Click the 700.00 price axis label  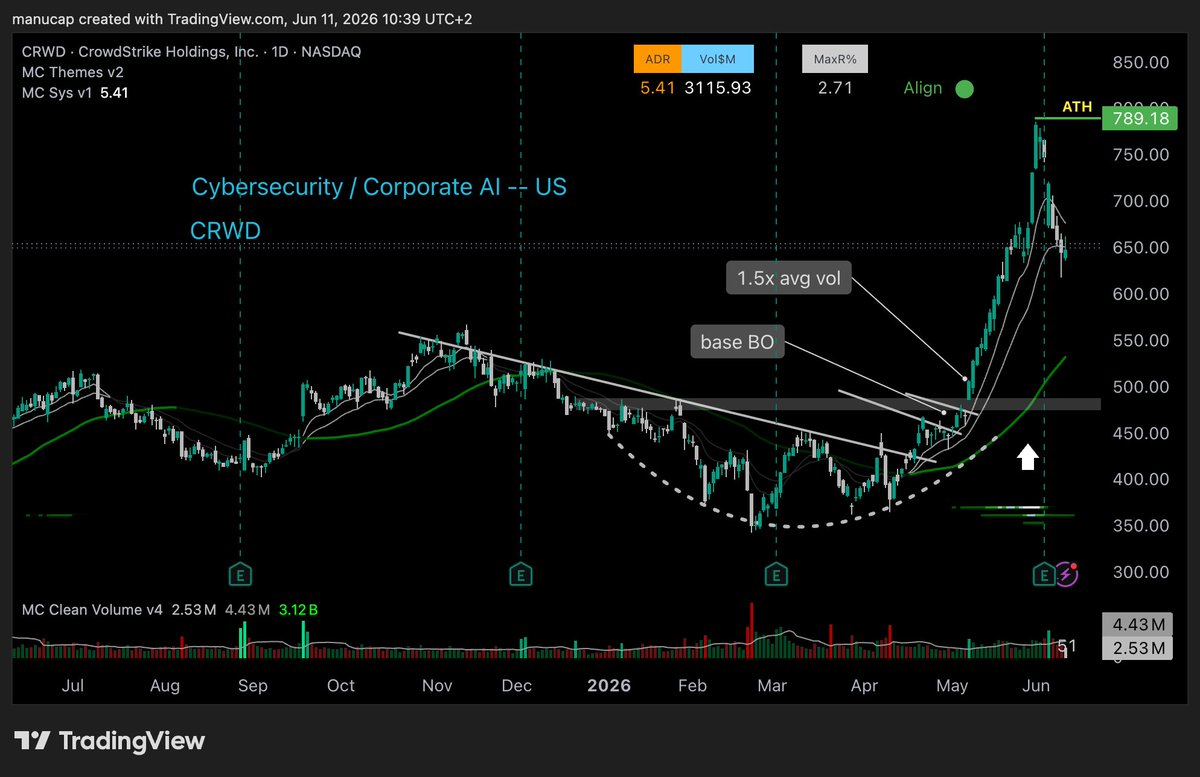tap(1141, 201)
